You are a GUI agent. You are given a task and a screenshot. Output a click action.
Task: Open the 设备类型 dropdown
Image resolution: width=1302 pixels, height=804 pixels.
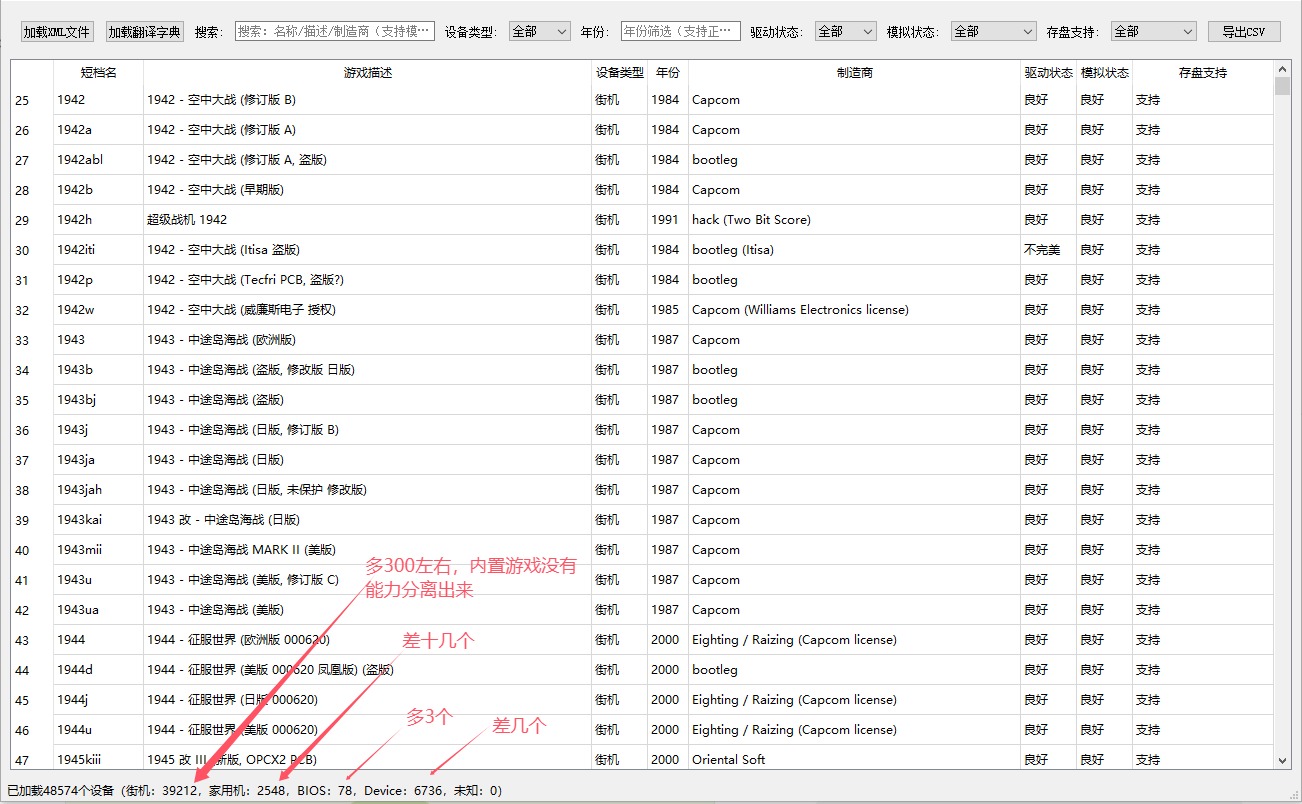coord(540,32)
